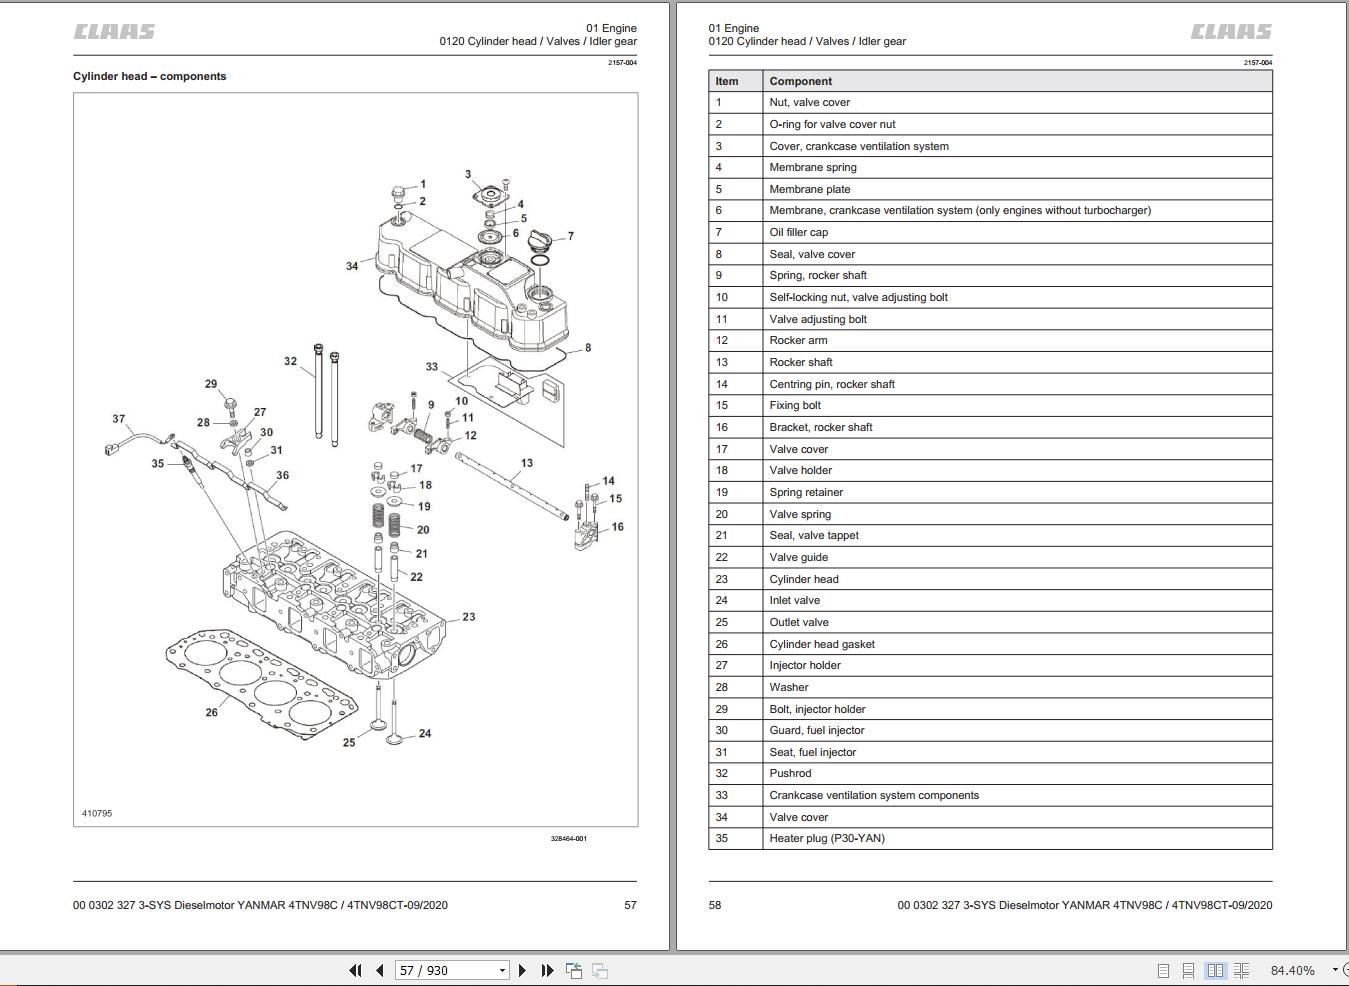1349x986 pixels.
Task: Open the zoom level dropdown arrow
Action: point(1334,970)
